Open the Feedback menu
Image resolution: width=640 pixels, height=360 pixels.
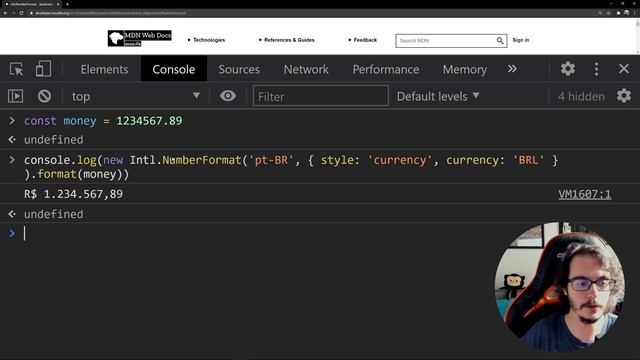(x=363, y=40)
